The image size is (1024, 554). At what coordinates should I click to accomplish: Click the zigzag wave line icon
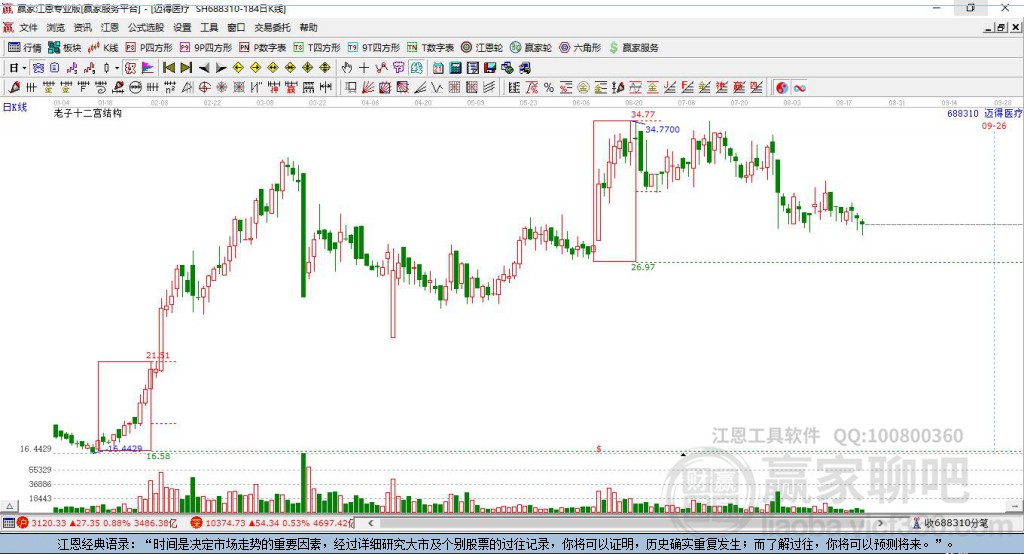(x=436, y=87)
